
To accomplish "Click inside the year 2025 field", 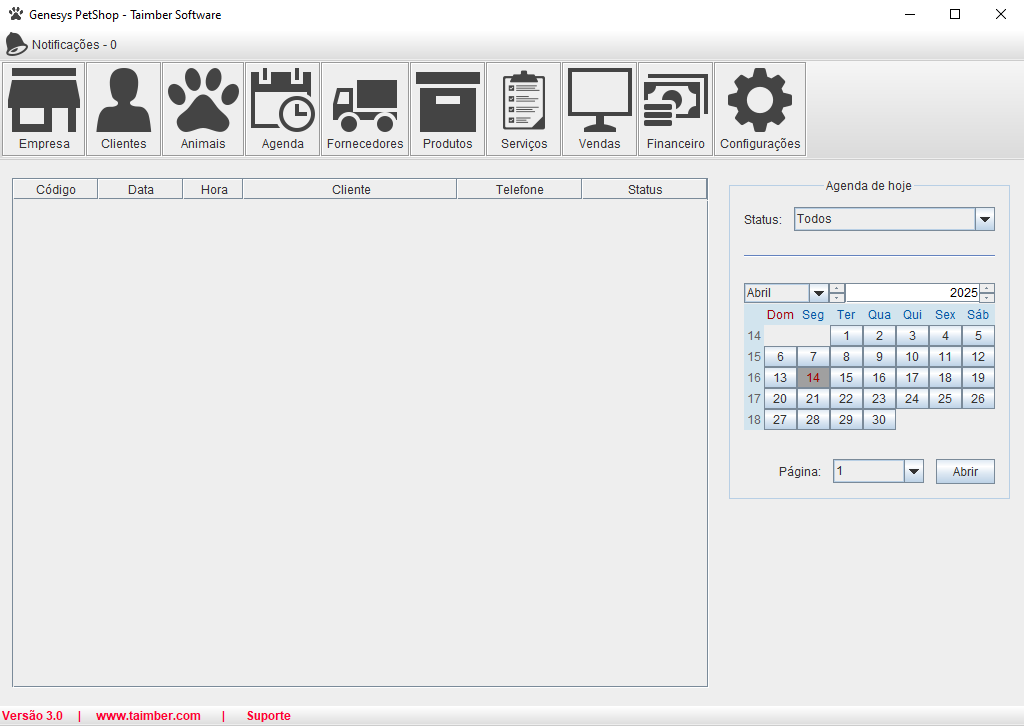I will click(910, 293).
